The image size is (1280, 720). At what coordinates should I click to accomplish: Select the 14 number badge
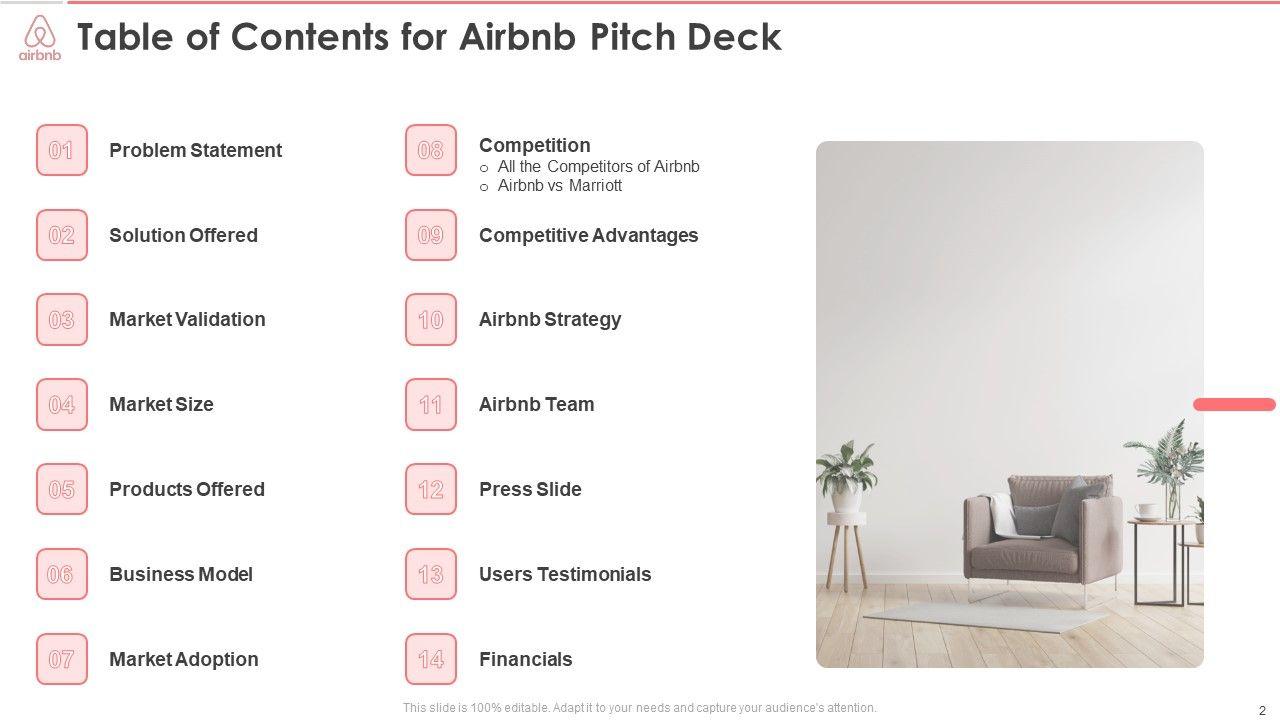pyautogui.click(x=431, y=659)
